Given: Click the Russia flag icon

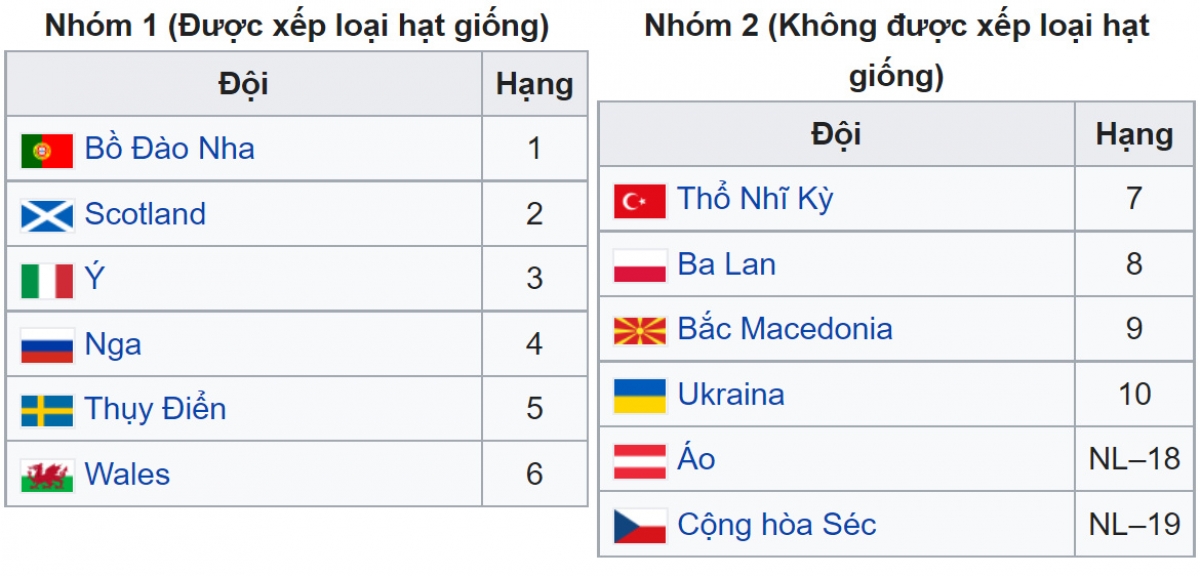Looking at the screenshot, I should pos(47,345).
